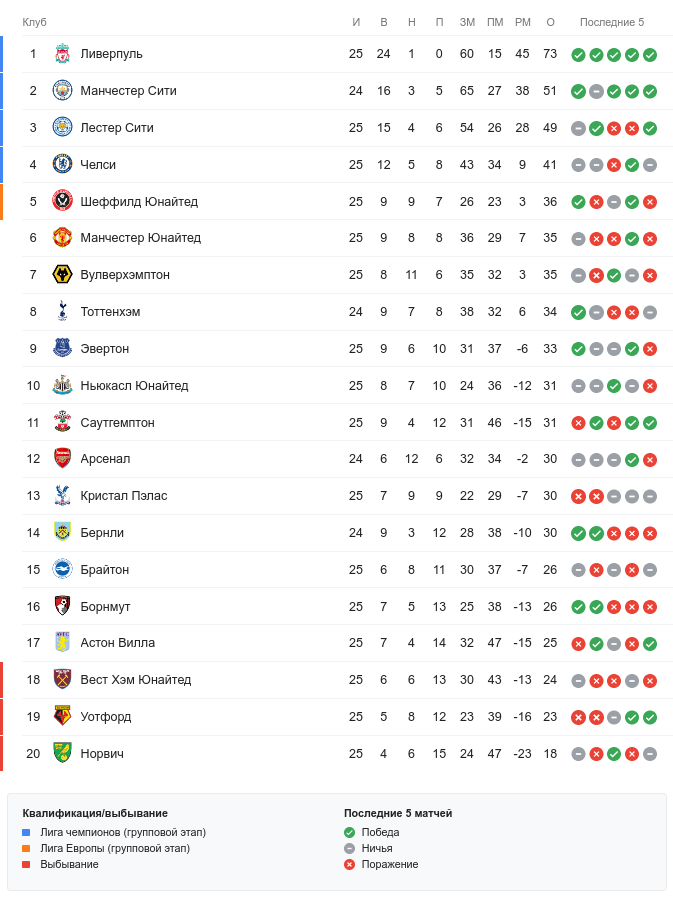Viewport: 673px width, 897px height.
Task: Click the Manchester City crest icon
Action: (x=62, y=91)
